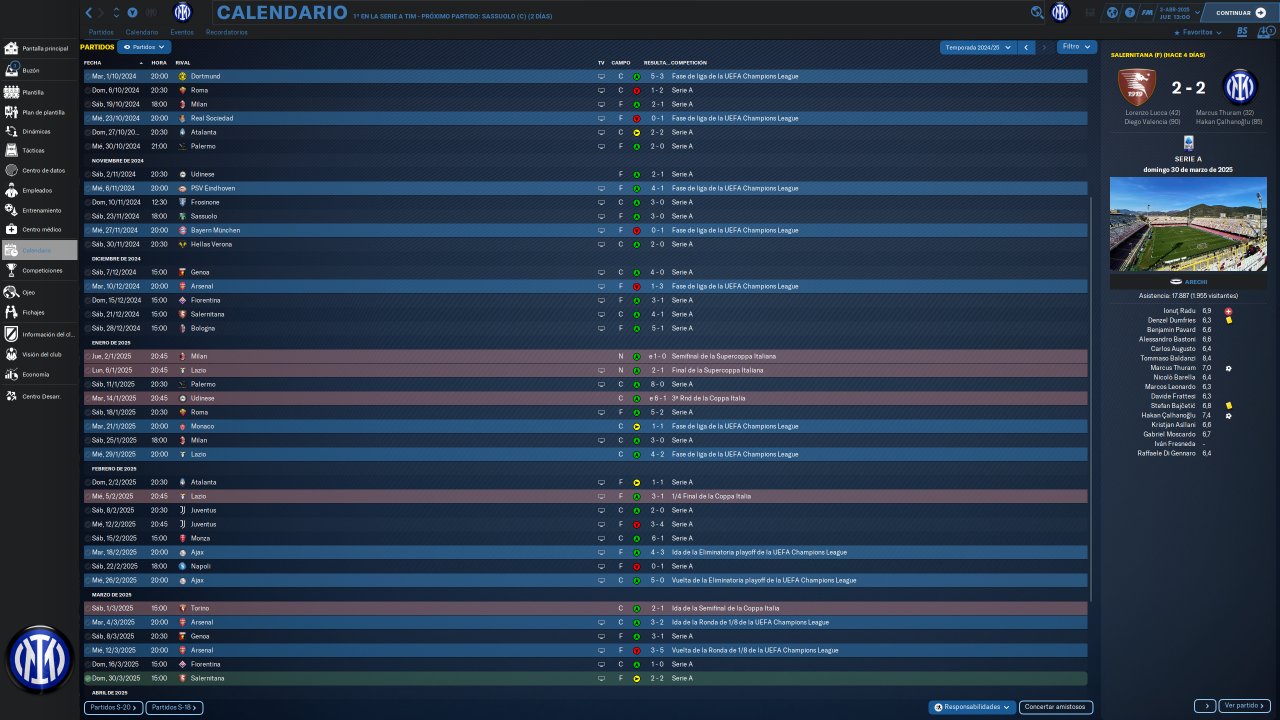Image resolution: width=1280 pixels, height=720 pixels.
Task: Open the Bayern München fixture row
Action: coord(585,230)
